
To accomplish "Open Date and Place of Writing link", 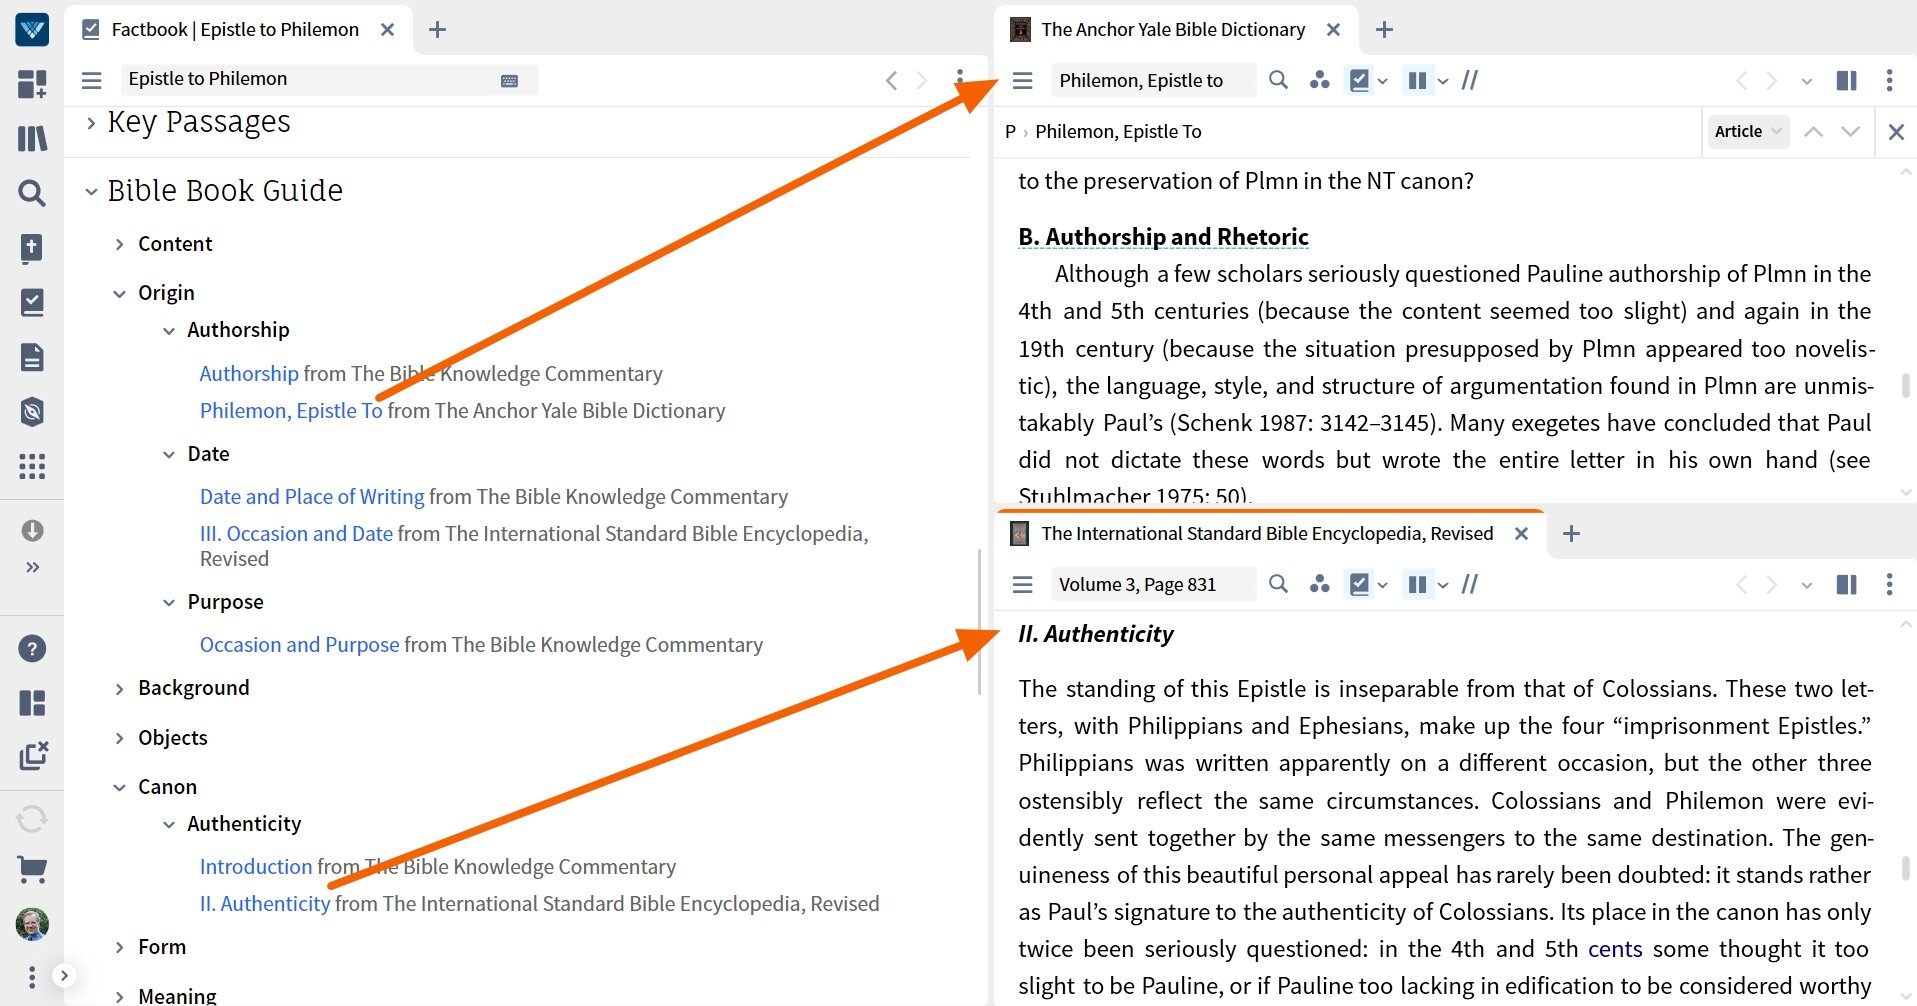I will (312, 497).
